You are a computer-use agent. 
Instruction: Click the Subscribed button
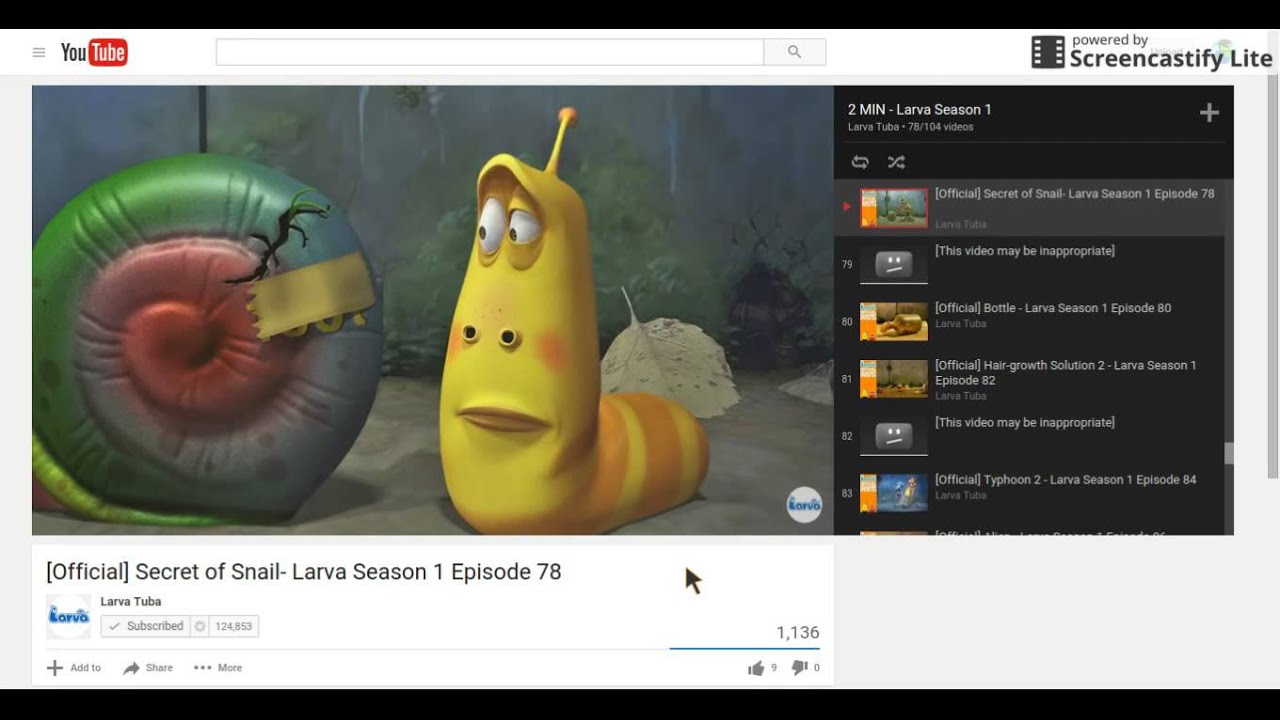point(146,626)
